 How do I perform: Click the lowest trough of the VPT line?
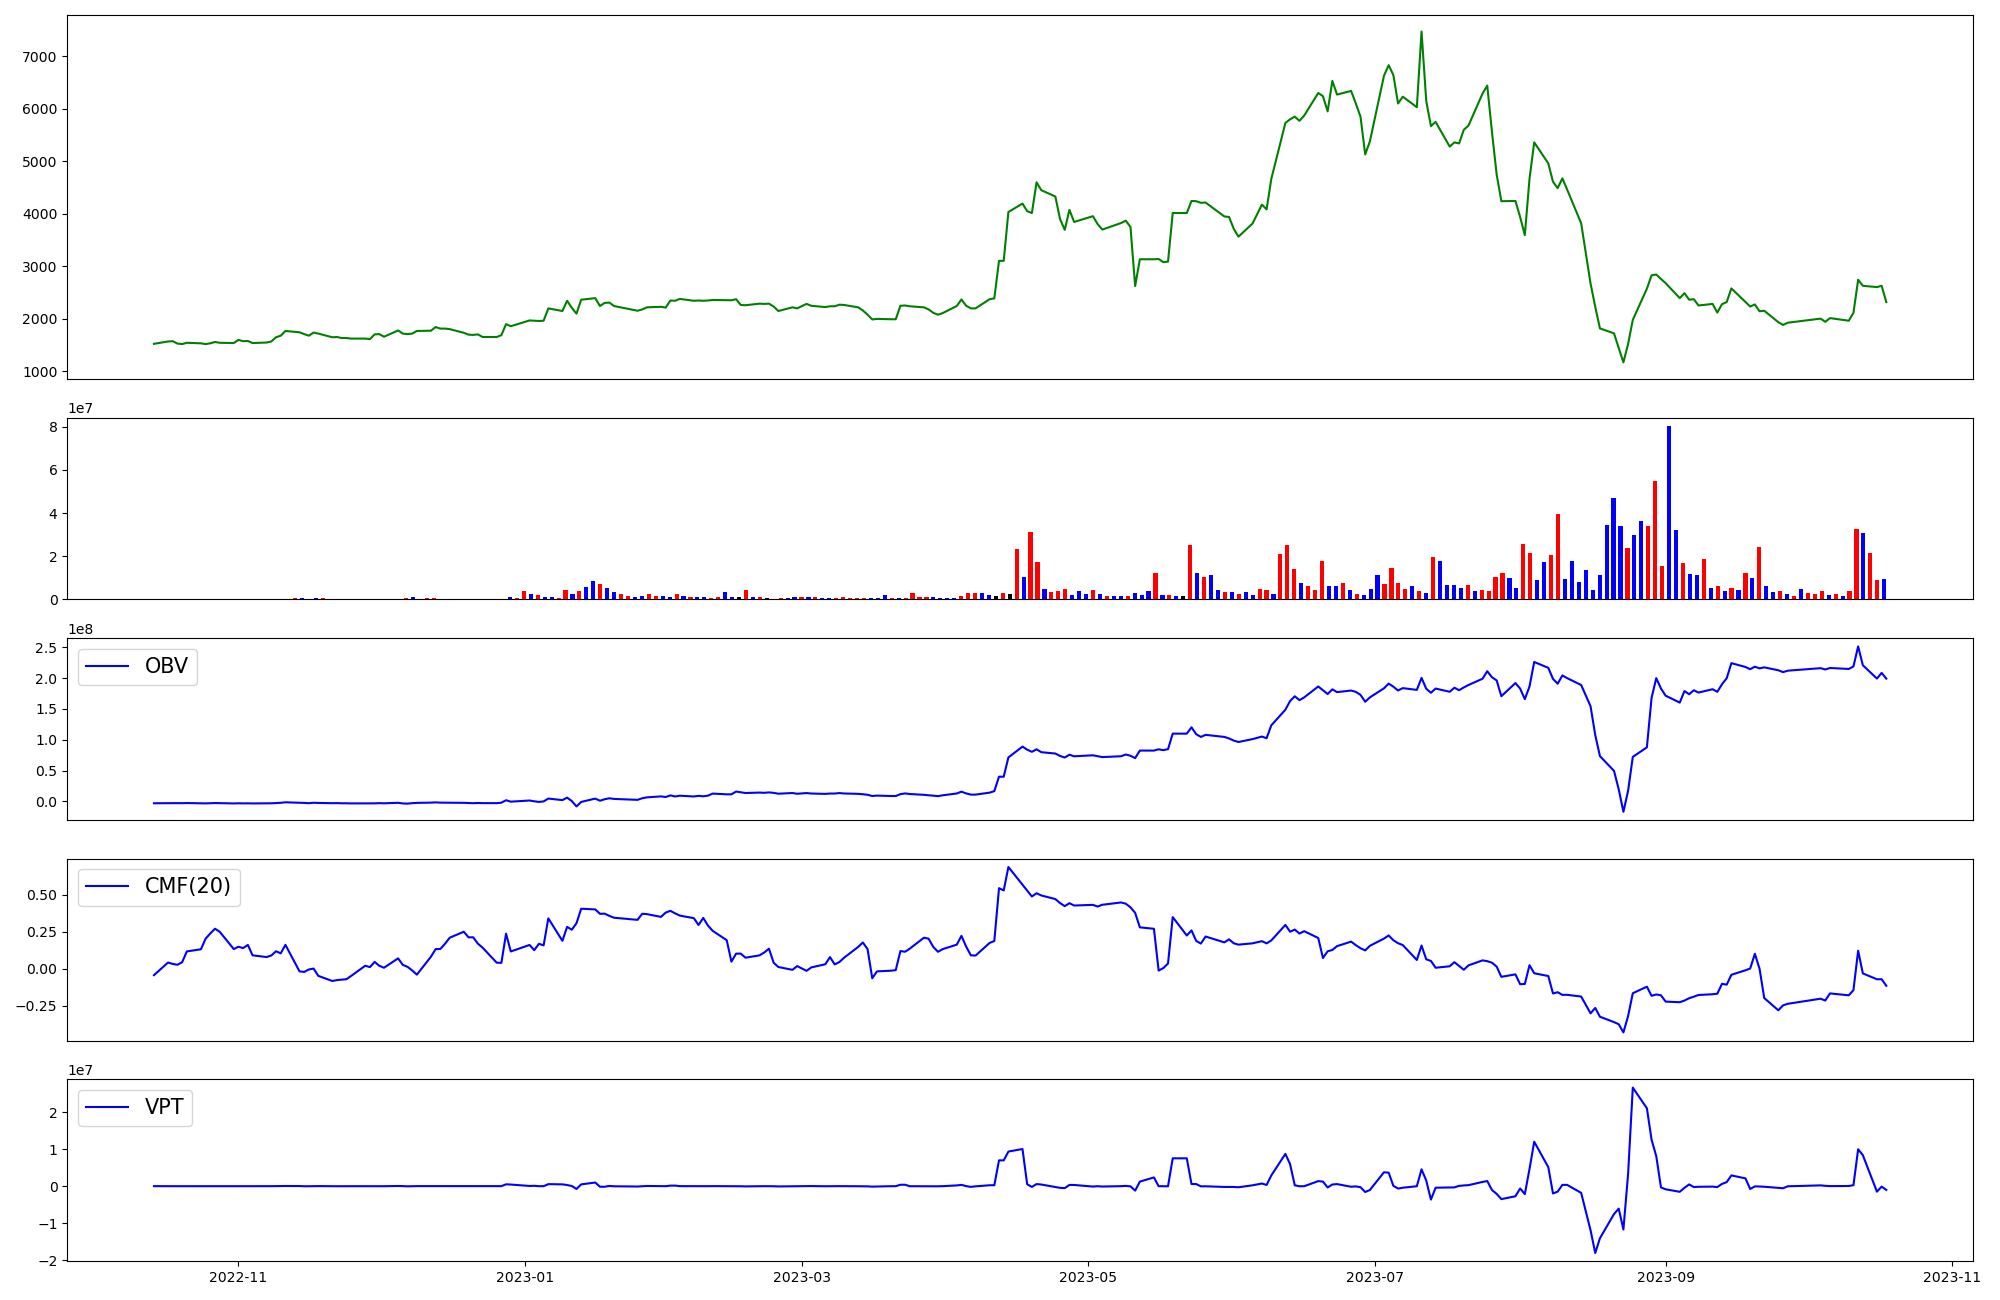coord(1595,1252)
